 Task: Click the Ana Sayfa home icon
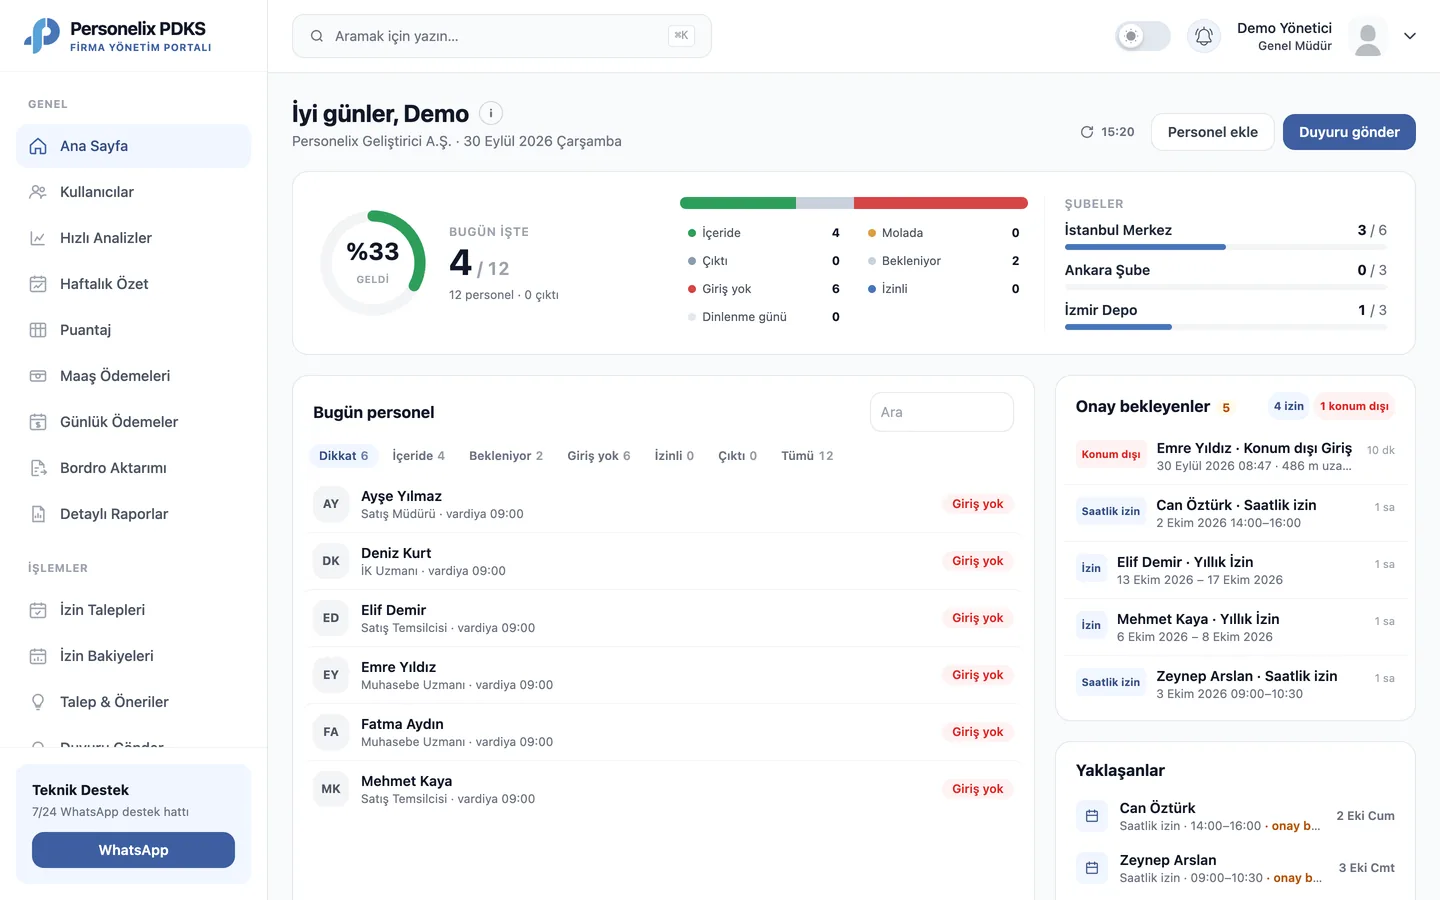pyautogui.click(x=38, y=146)
